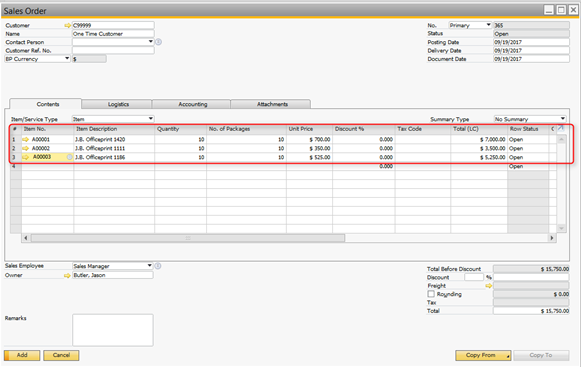Click the Discount % column header
The height and width of the screenshot is (367, 581).
coord(364,129)
